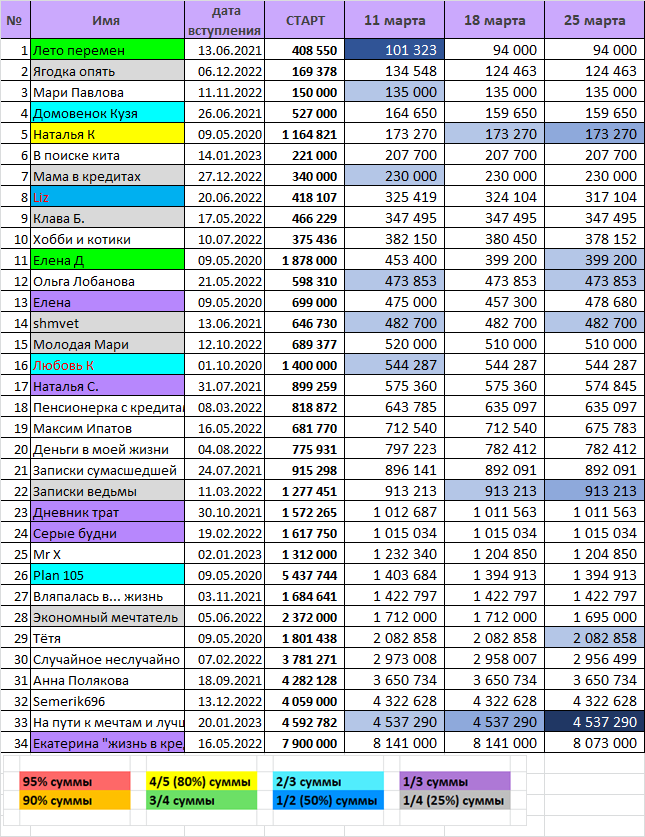The width and height of the screenshot is (645, 837).
Task: Select the cyan '2/3 суммы' legend swatch
Action: [x=328, y=781]
